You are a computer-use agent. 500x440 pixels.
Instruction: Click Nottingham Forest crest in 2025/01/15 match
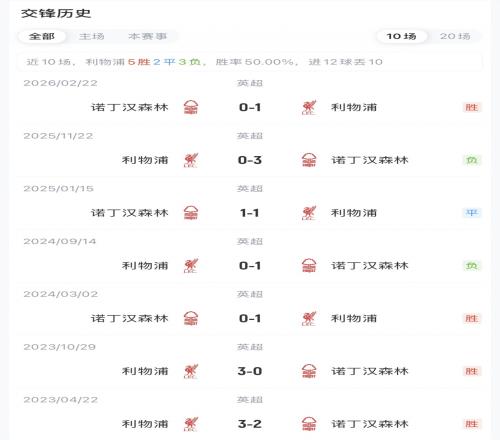(x=191, y=213)
